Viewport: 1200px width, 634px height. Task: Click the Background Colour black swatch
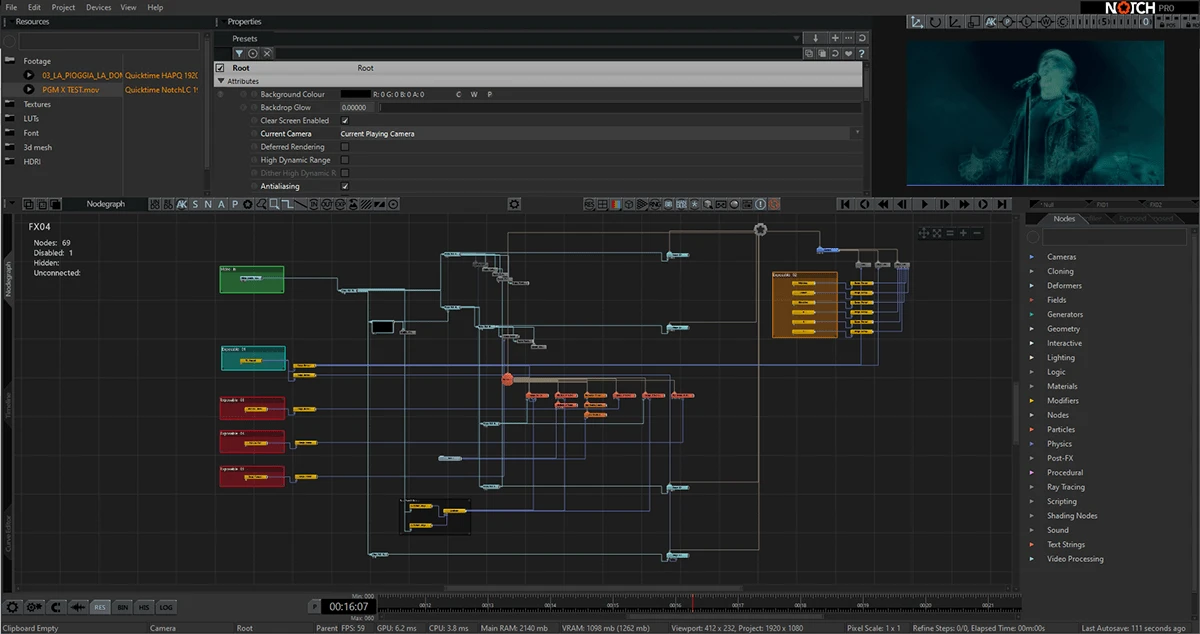pyautogui.click(x=355, y=94)
